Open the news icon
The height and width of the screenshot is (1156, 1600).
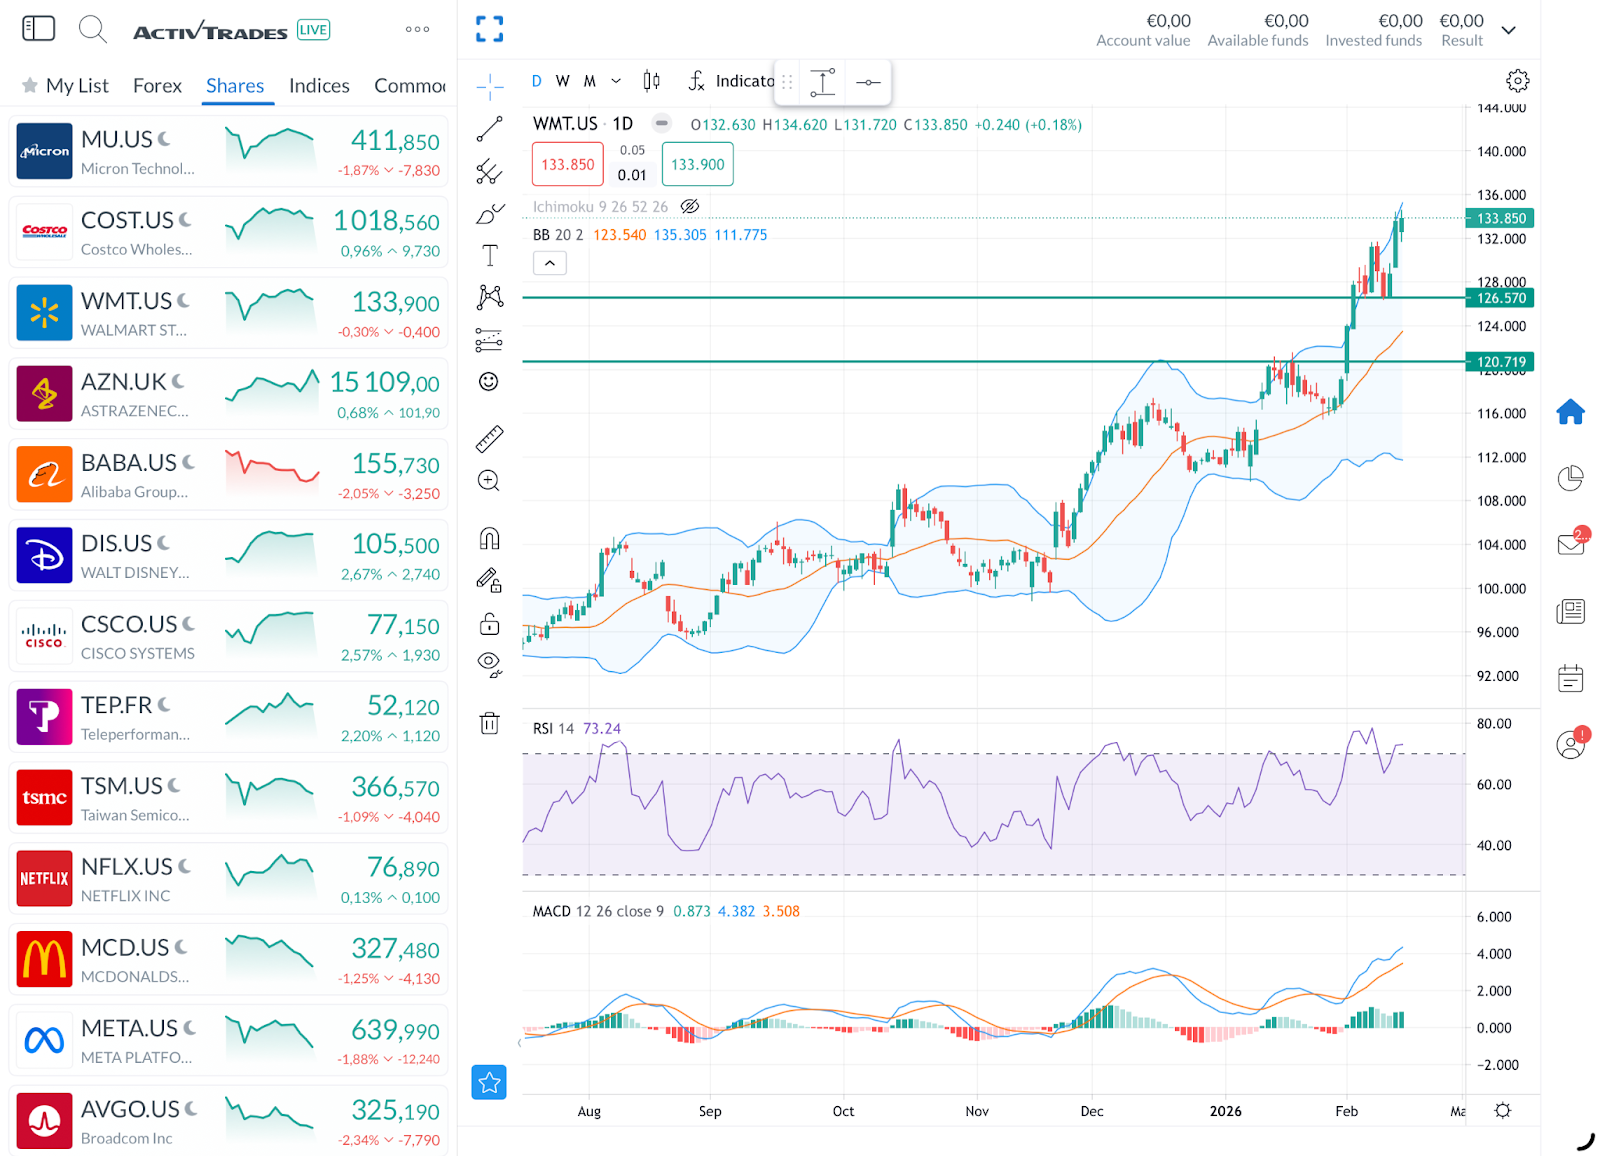coord(1570,611)
